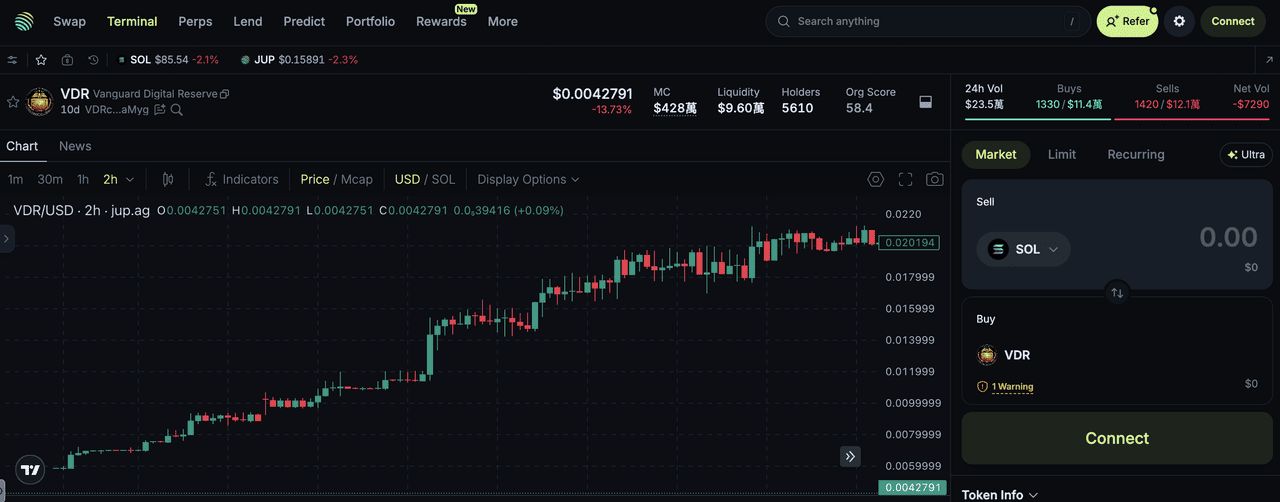
Task: Take a chart snapshot with camera icon
Action: coord(934,179)
